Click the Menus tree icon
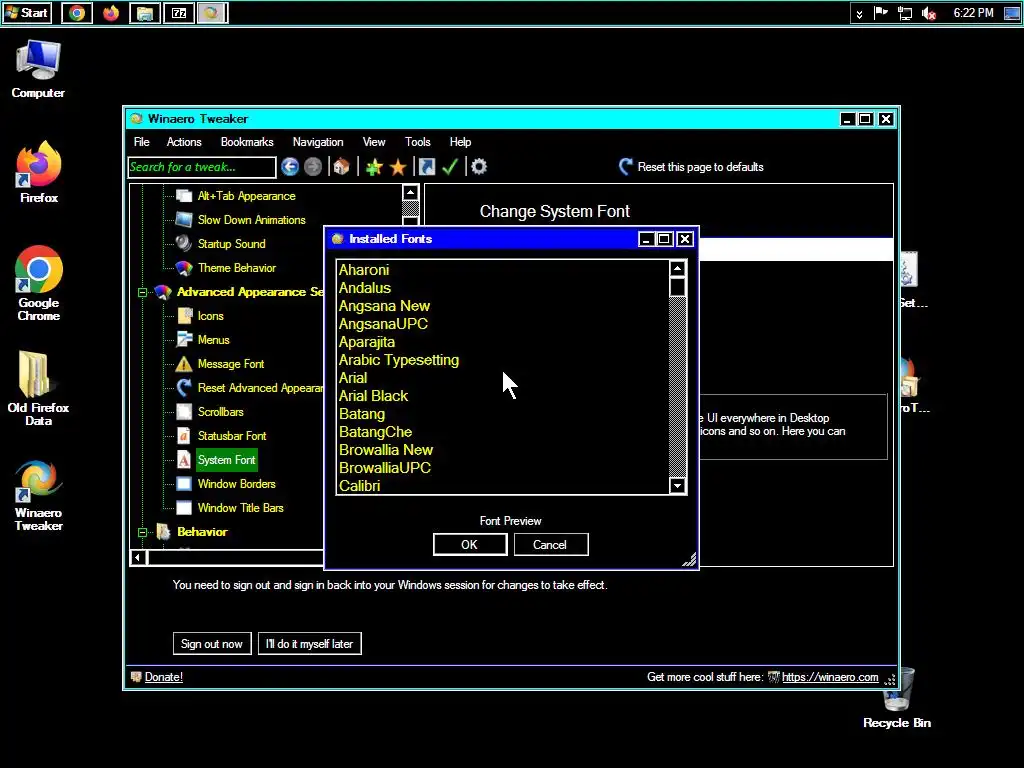This screenshot has width=1024, height=768. click(184, 340)
